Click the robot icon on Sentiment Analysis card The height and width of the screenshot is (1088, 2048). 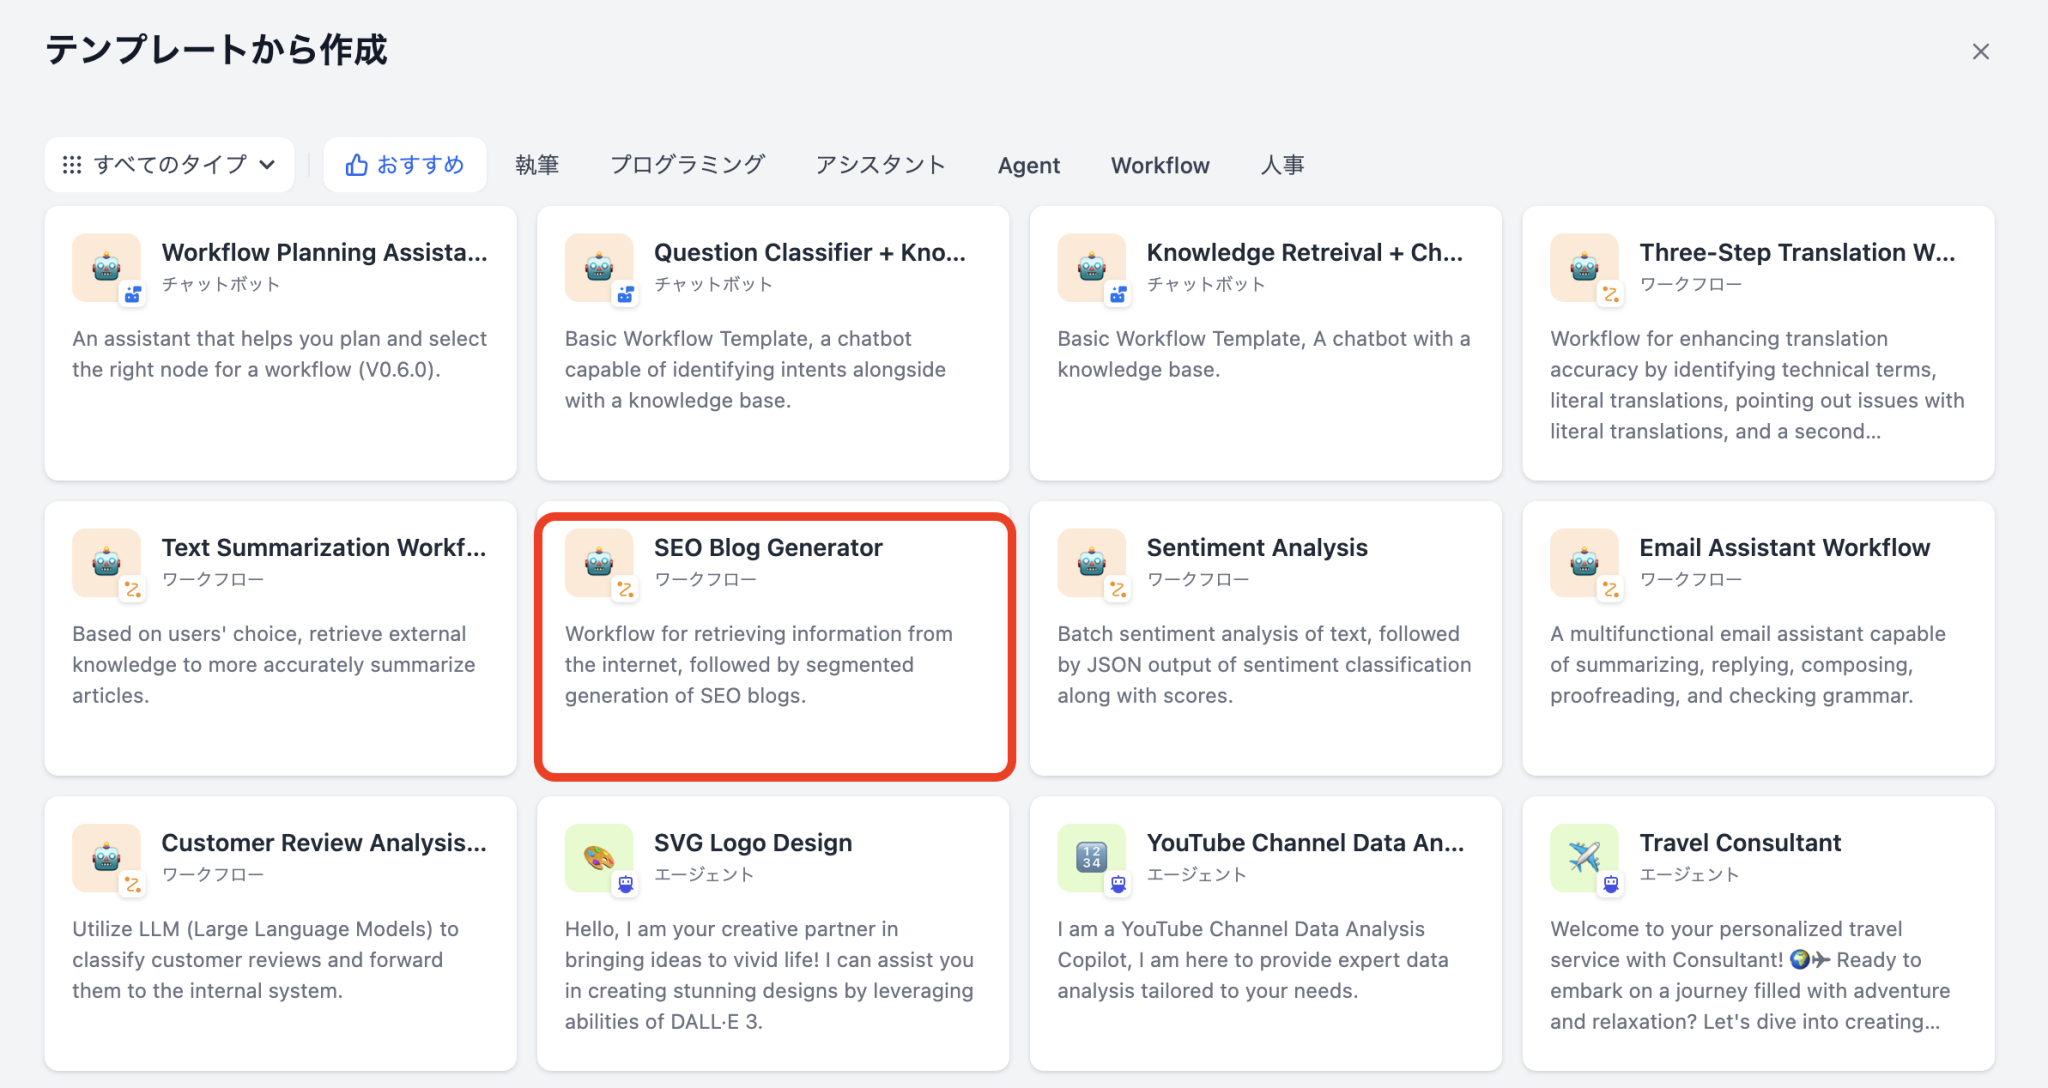pyautogui.click(x=1091, y=562)
